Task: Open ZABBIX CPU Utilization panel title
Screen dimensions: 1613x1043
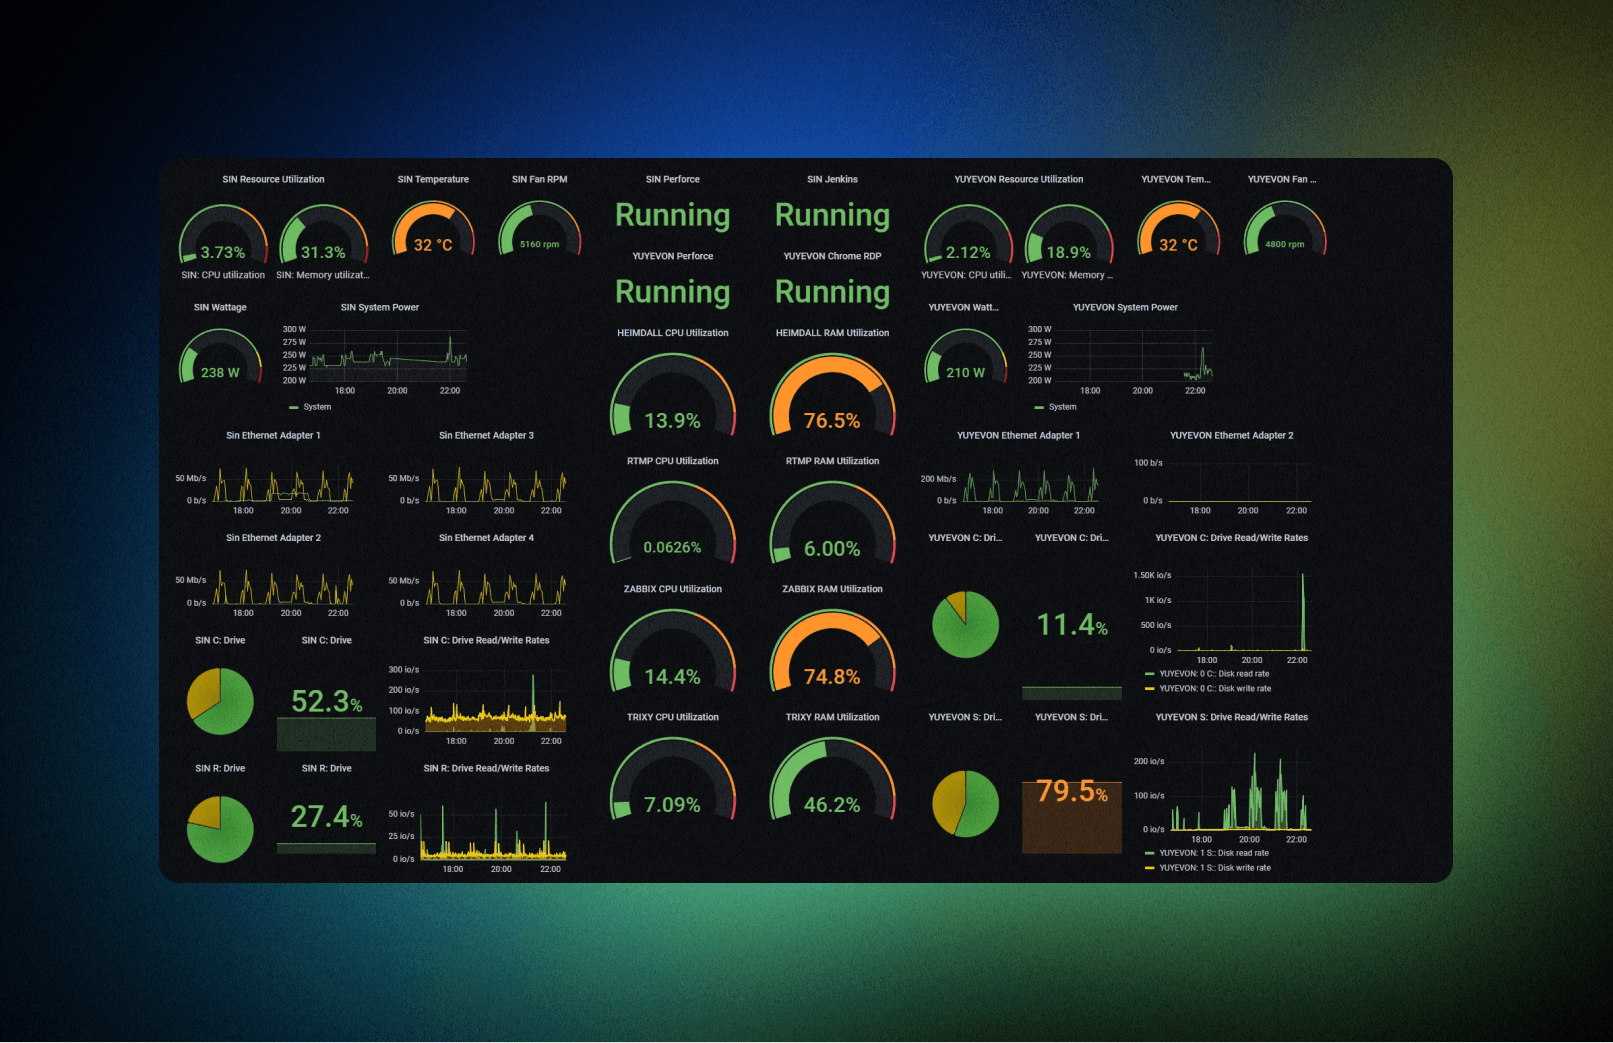Action: 673,589
